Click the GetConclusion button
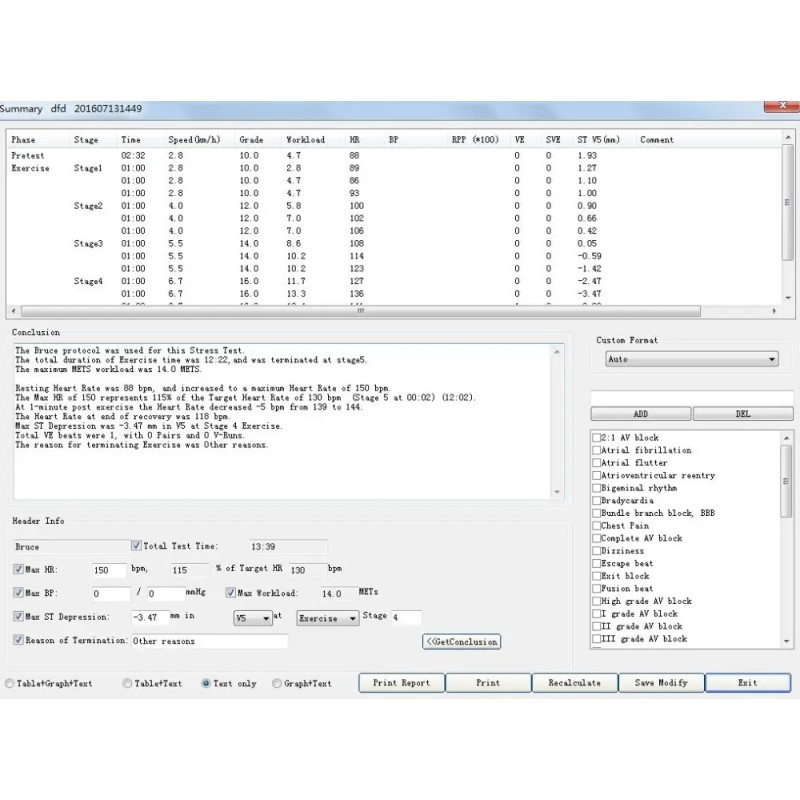This screenshot has height=800, width=800. 461,642
